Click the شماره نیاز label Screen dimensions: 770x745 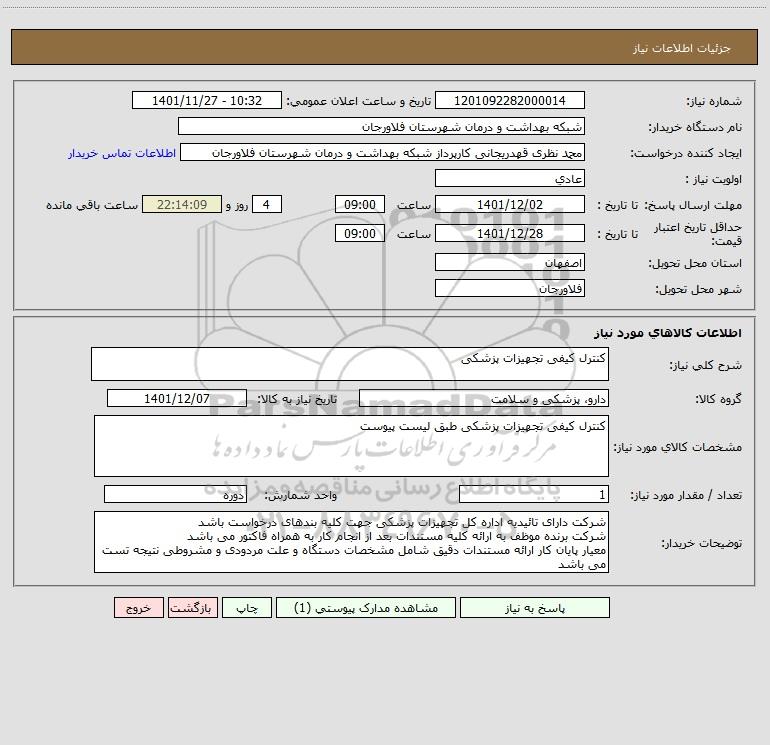coord(714,102)
